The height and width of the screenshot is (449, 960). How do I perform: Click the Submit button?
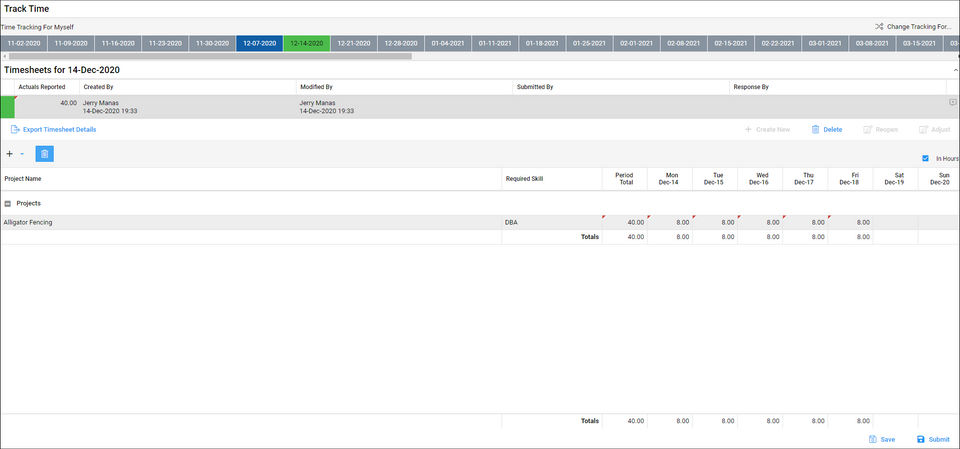pos(933,439)
